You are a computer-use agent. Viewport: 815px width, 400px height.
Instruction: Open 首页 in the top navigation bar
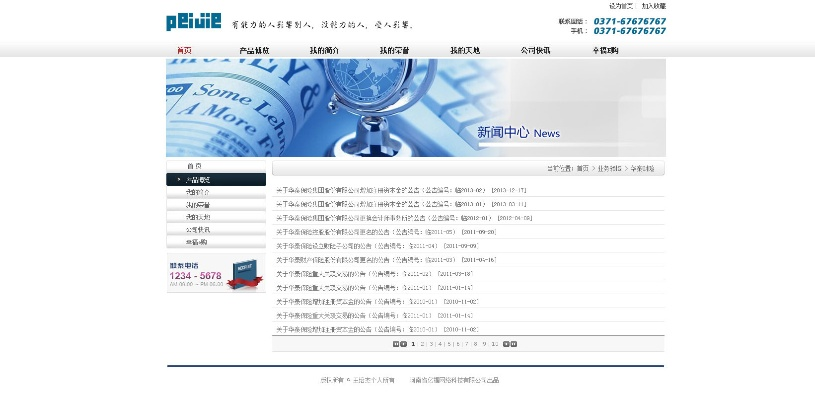(184, 50)
